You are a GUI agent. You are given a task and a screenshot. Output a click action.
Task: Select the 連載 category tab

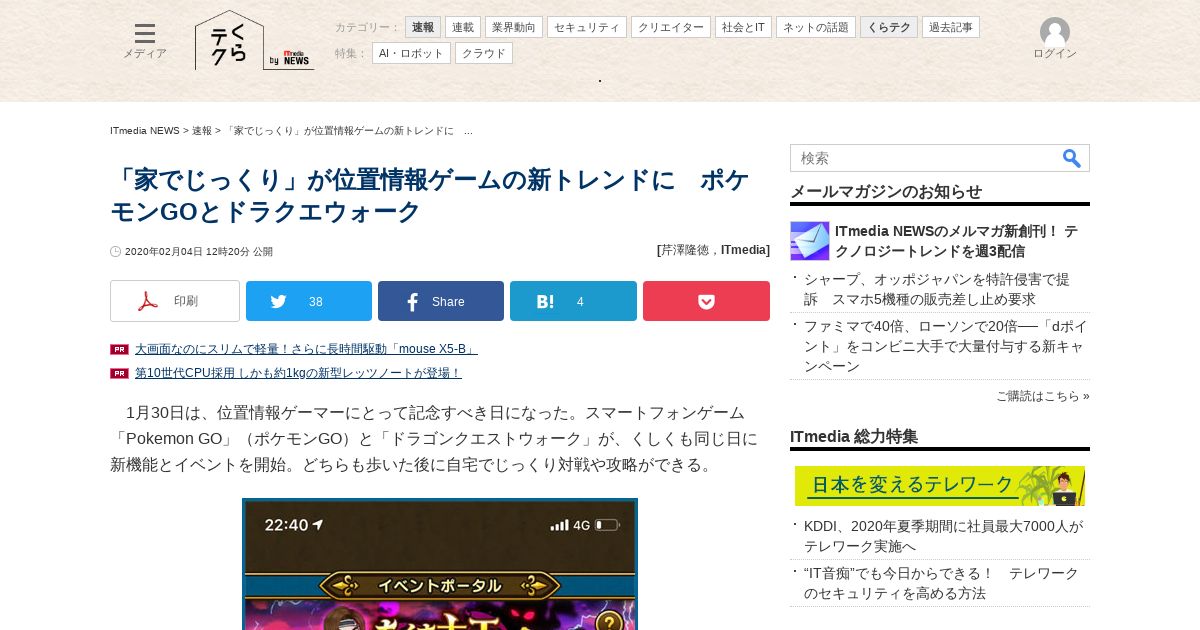click(x=463, y=27)
